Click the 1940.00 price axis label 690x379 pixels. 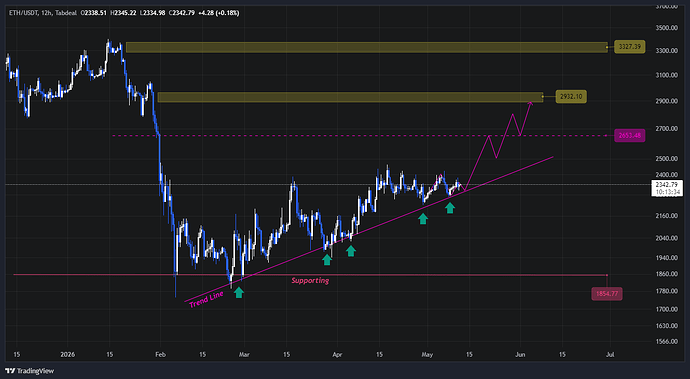pos(667,258)
